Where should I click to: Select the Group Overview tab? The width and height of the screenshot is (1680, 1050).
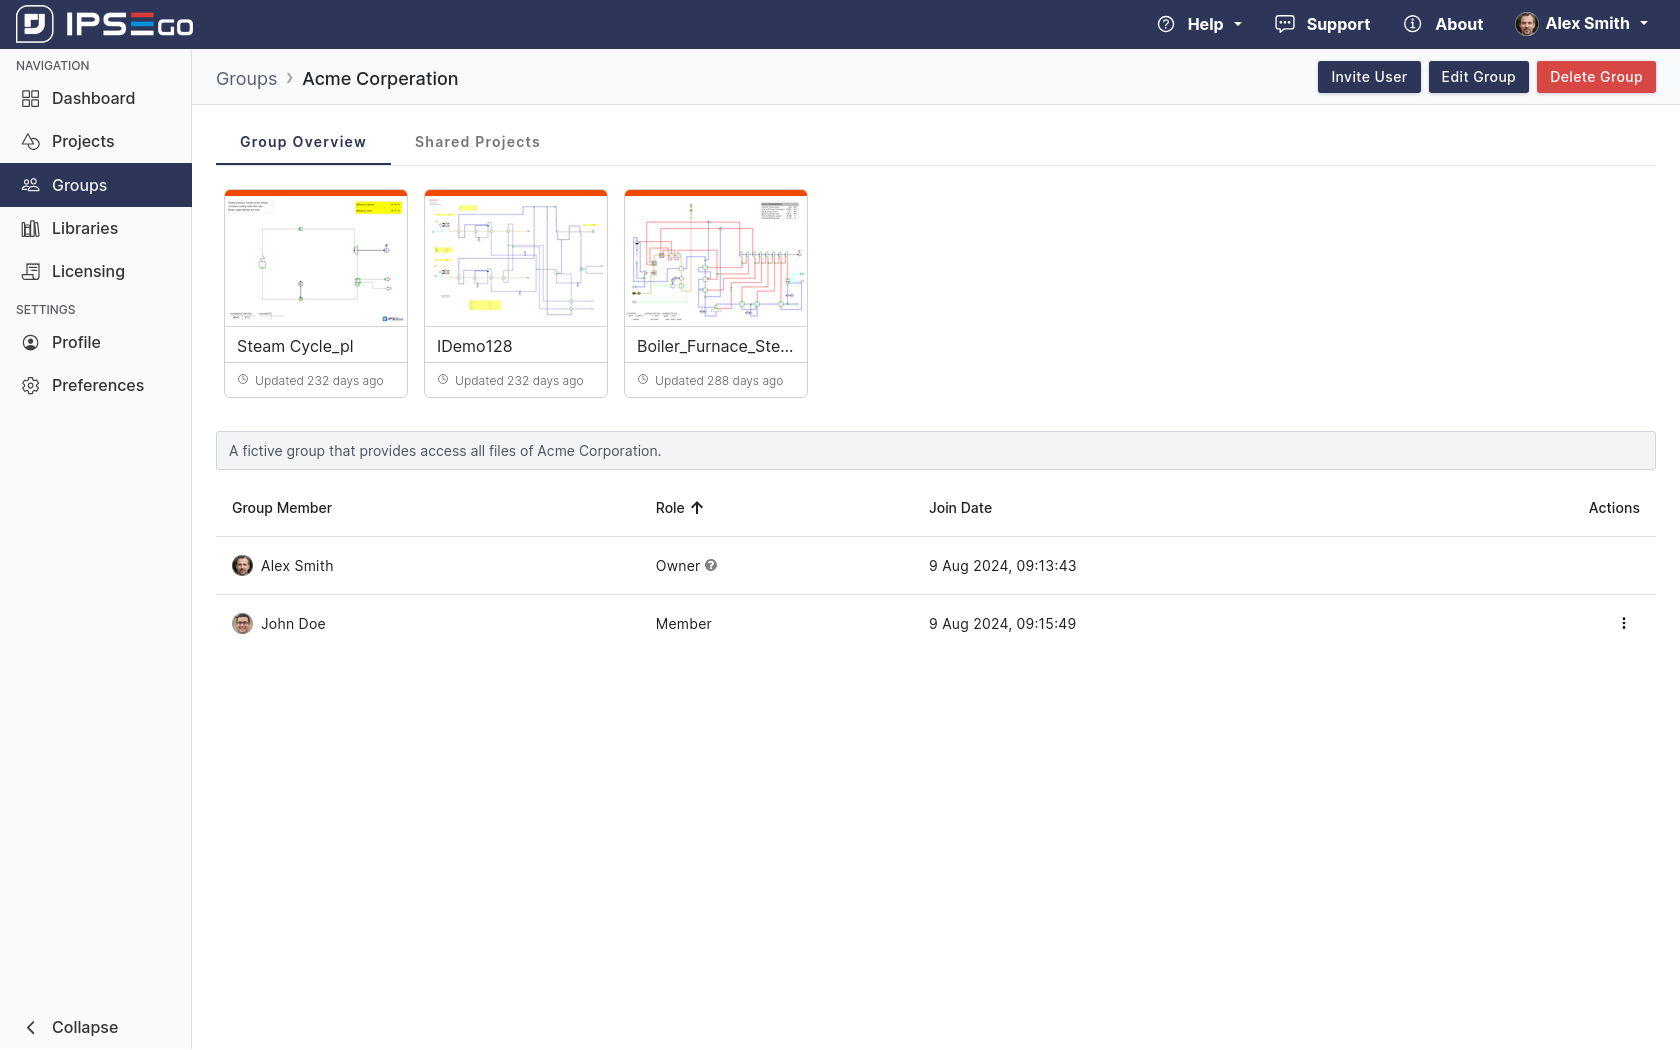click(303, 142)
